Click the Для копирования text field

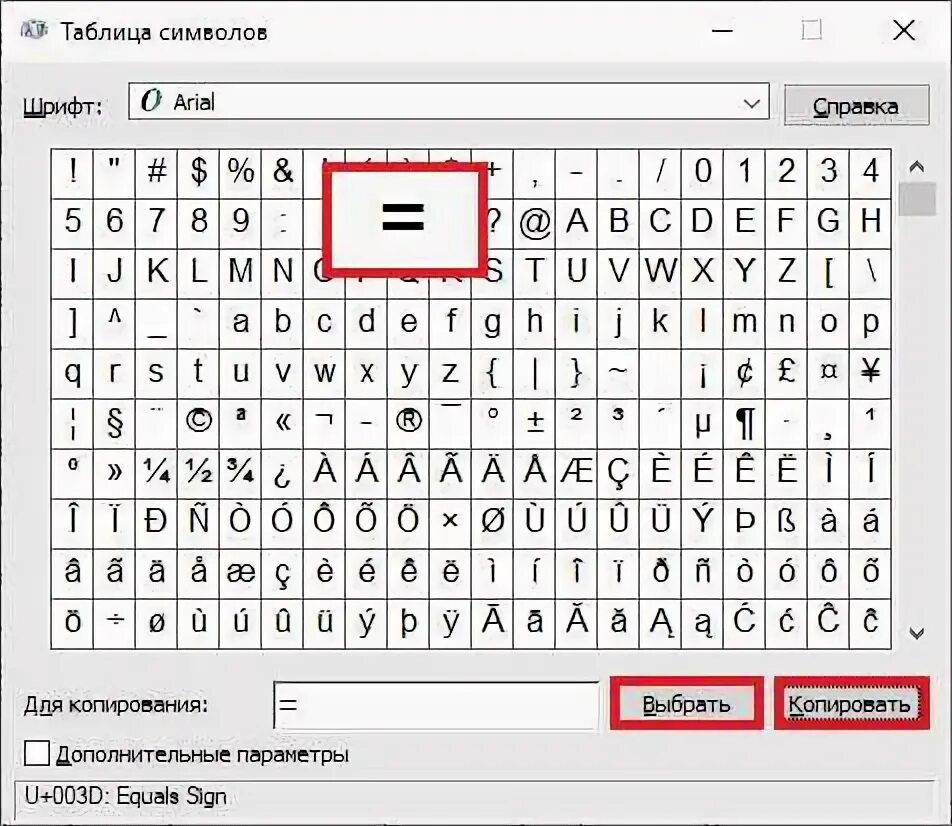[437, 705]
